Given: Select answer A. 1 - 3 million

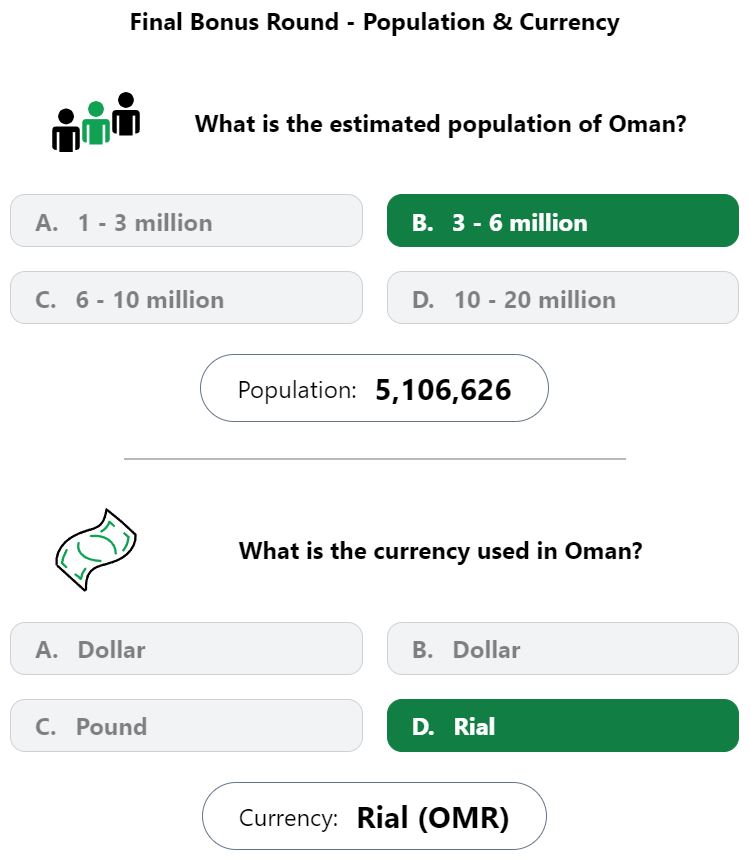Looking at the screenshot, I should 186,220.
